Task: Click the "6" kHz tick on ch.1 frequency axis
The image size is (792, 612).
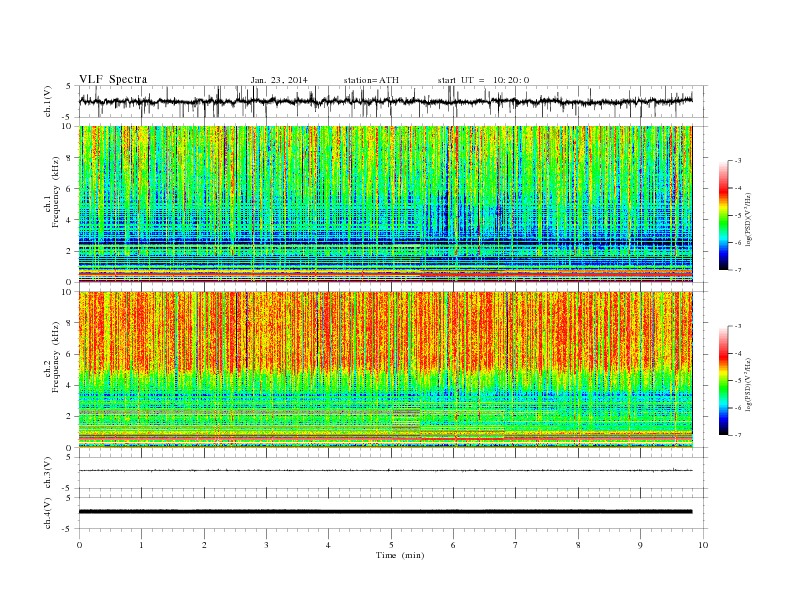Action: [69, 189]
